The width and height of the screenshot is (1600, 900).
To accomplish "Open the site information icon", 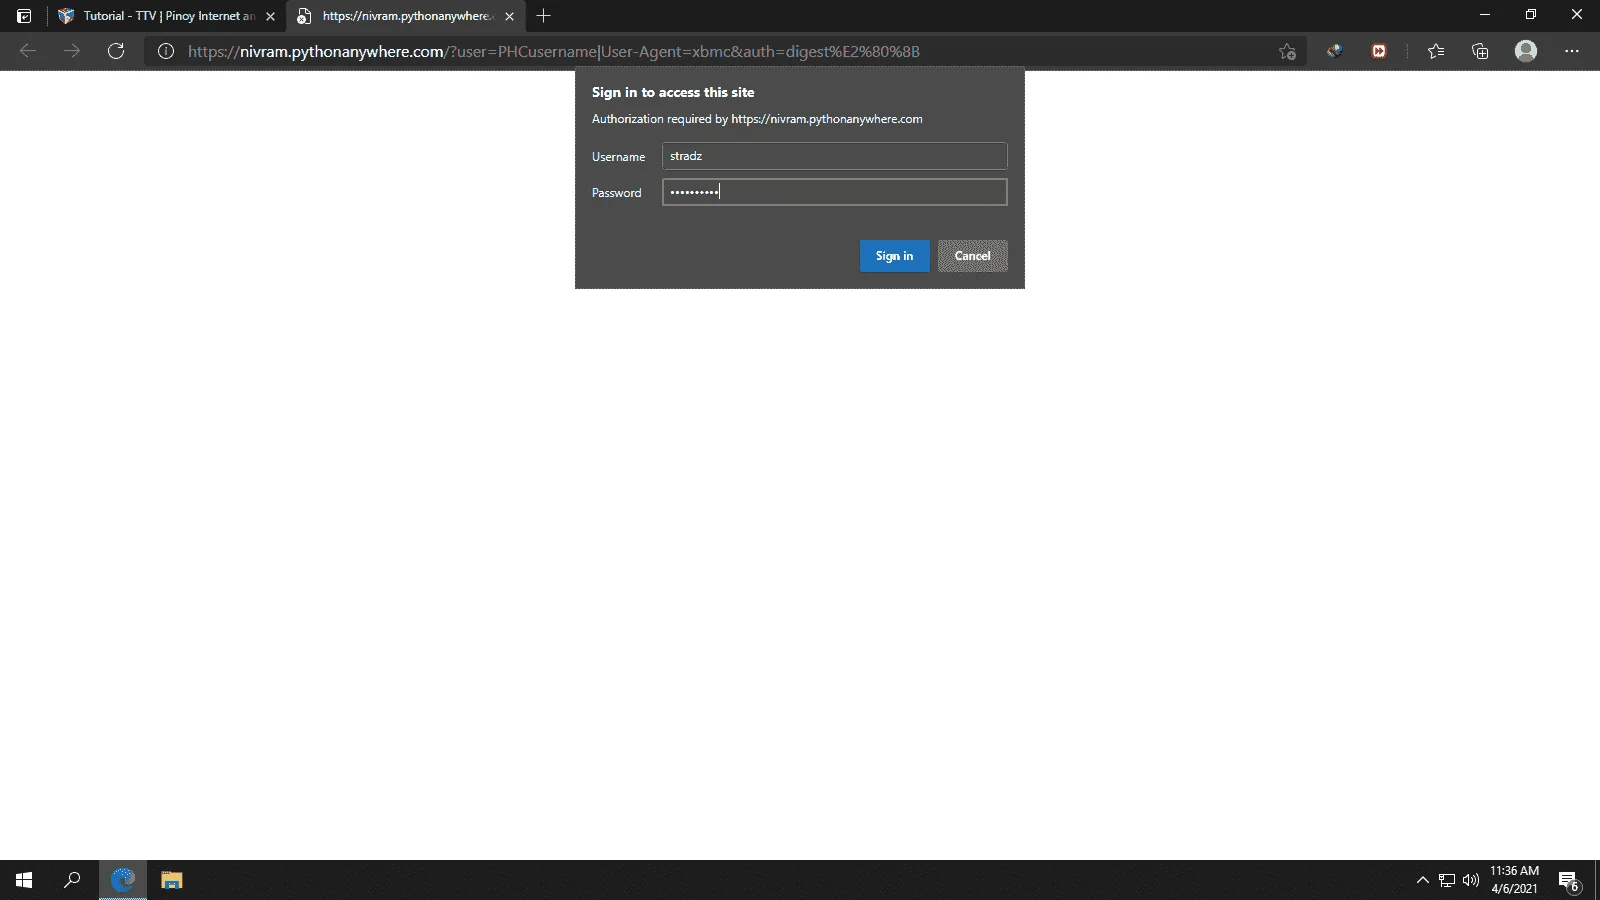I will pyautogui.click(x=166, y=51).
